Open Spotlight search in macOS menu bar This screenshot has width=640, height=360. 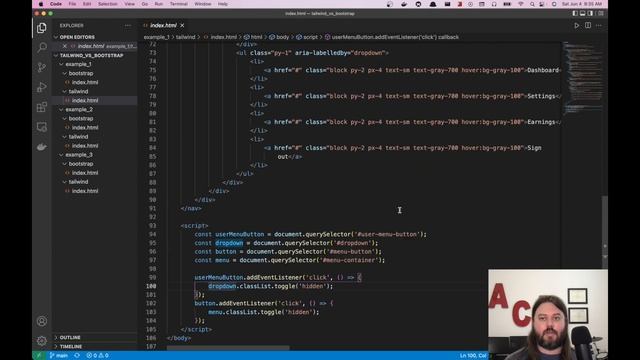(532, 4)
